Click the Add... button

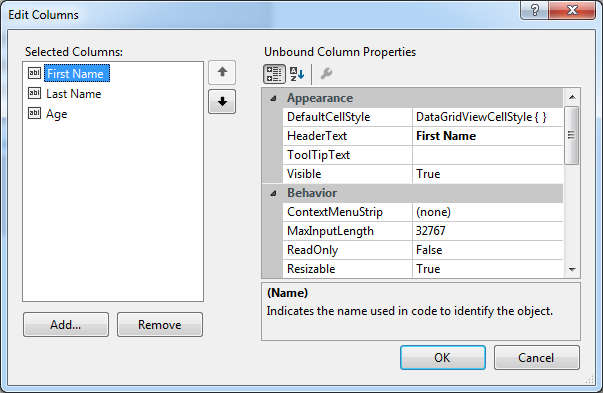[66, 325]
